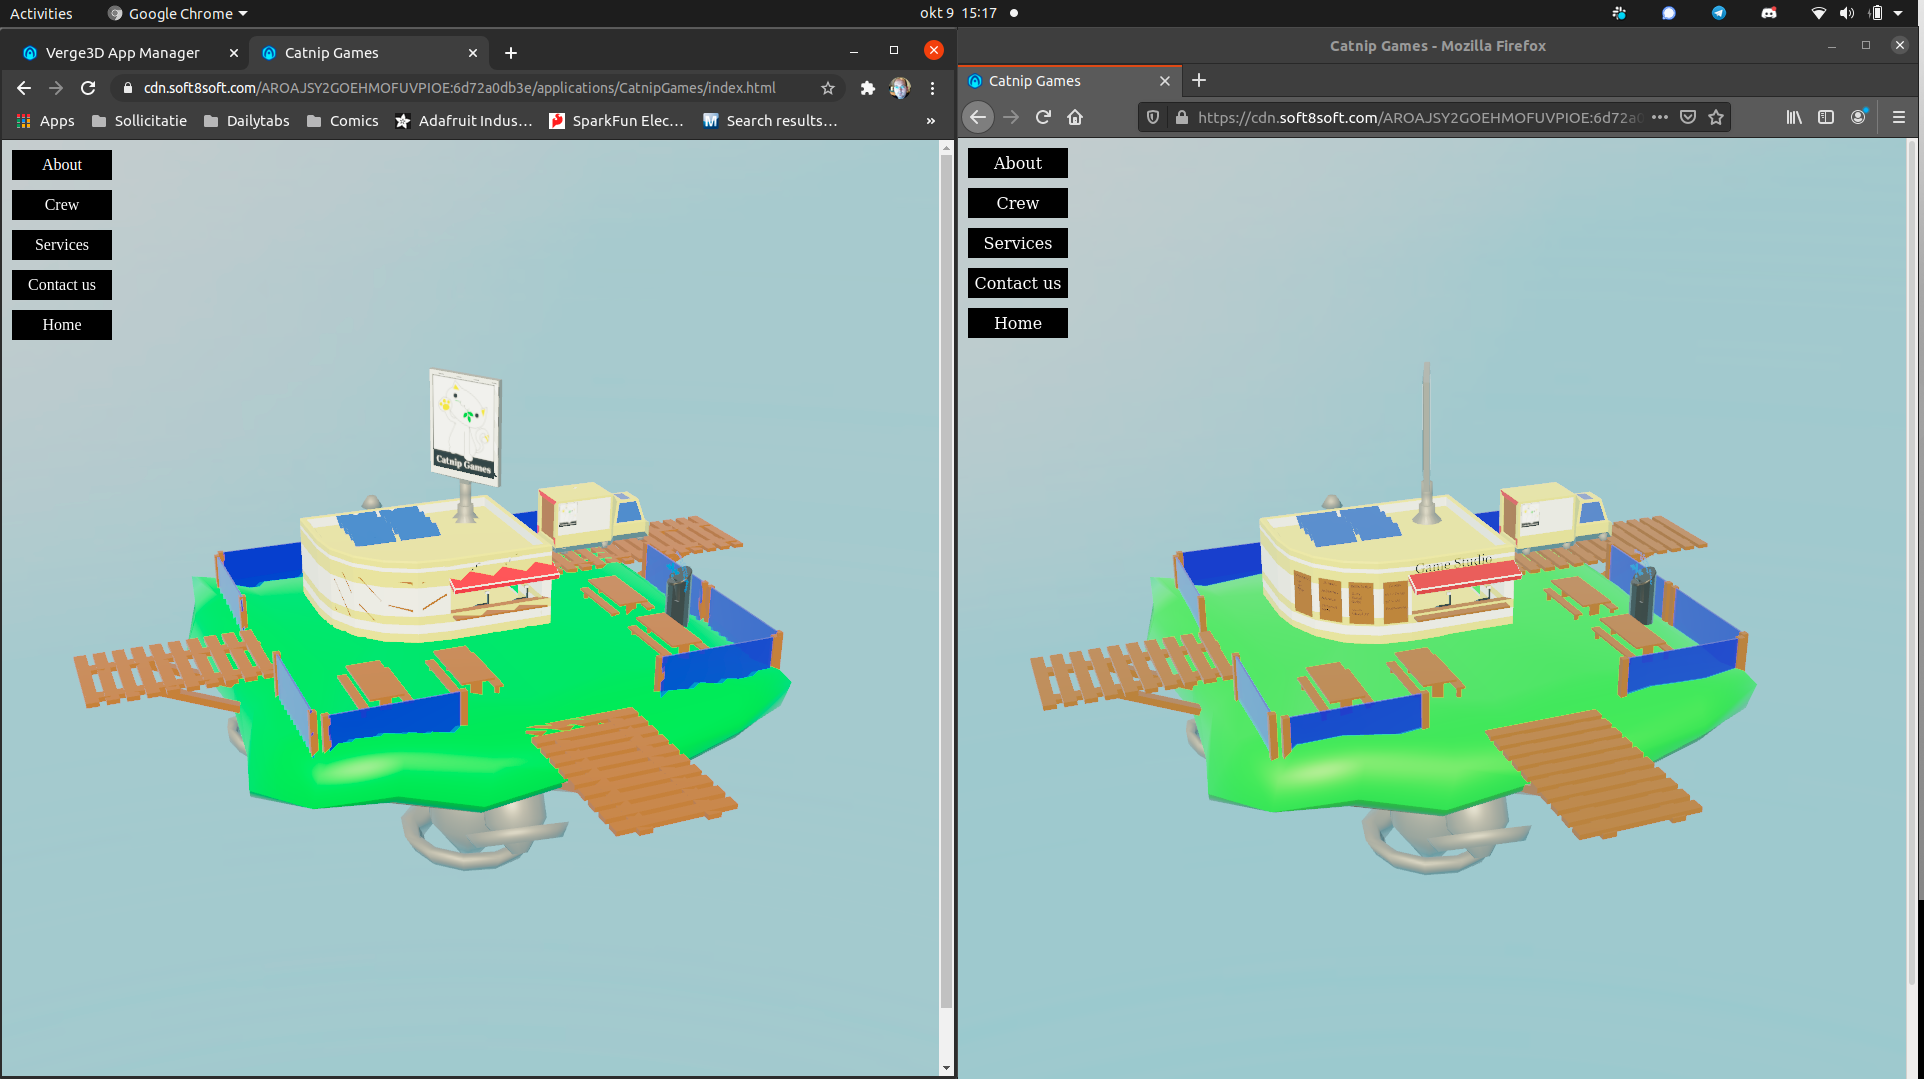Open Adafruit Industries bookmark
This screenshot has height=1079, width=1924.
click(464, 121)
